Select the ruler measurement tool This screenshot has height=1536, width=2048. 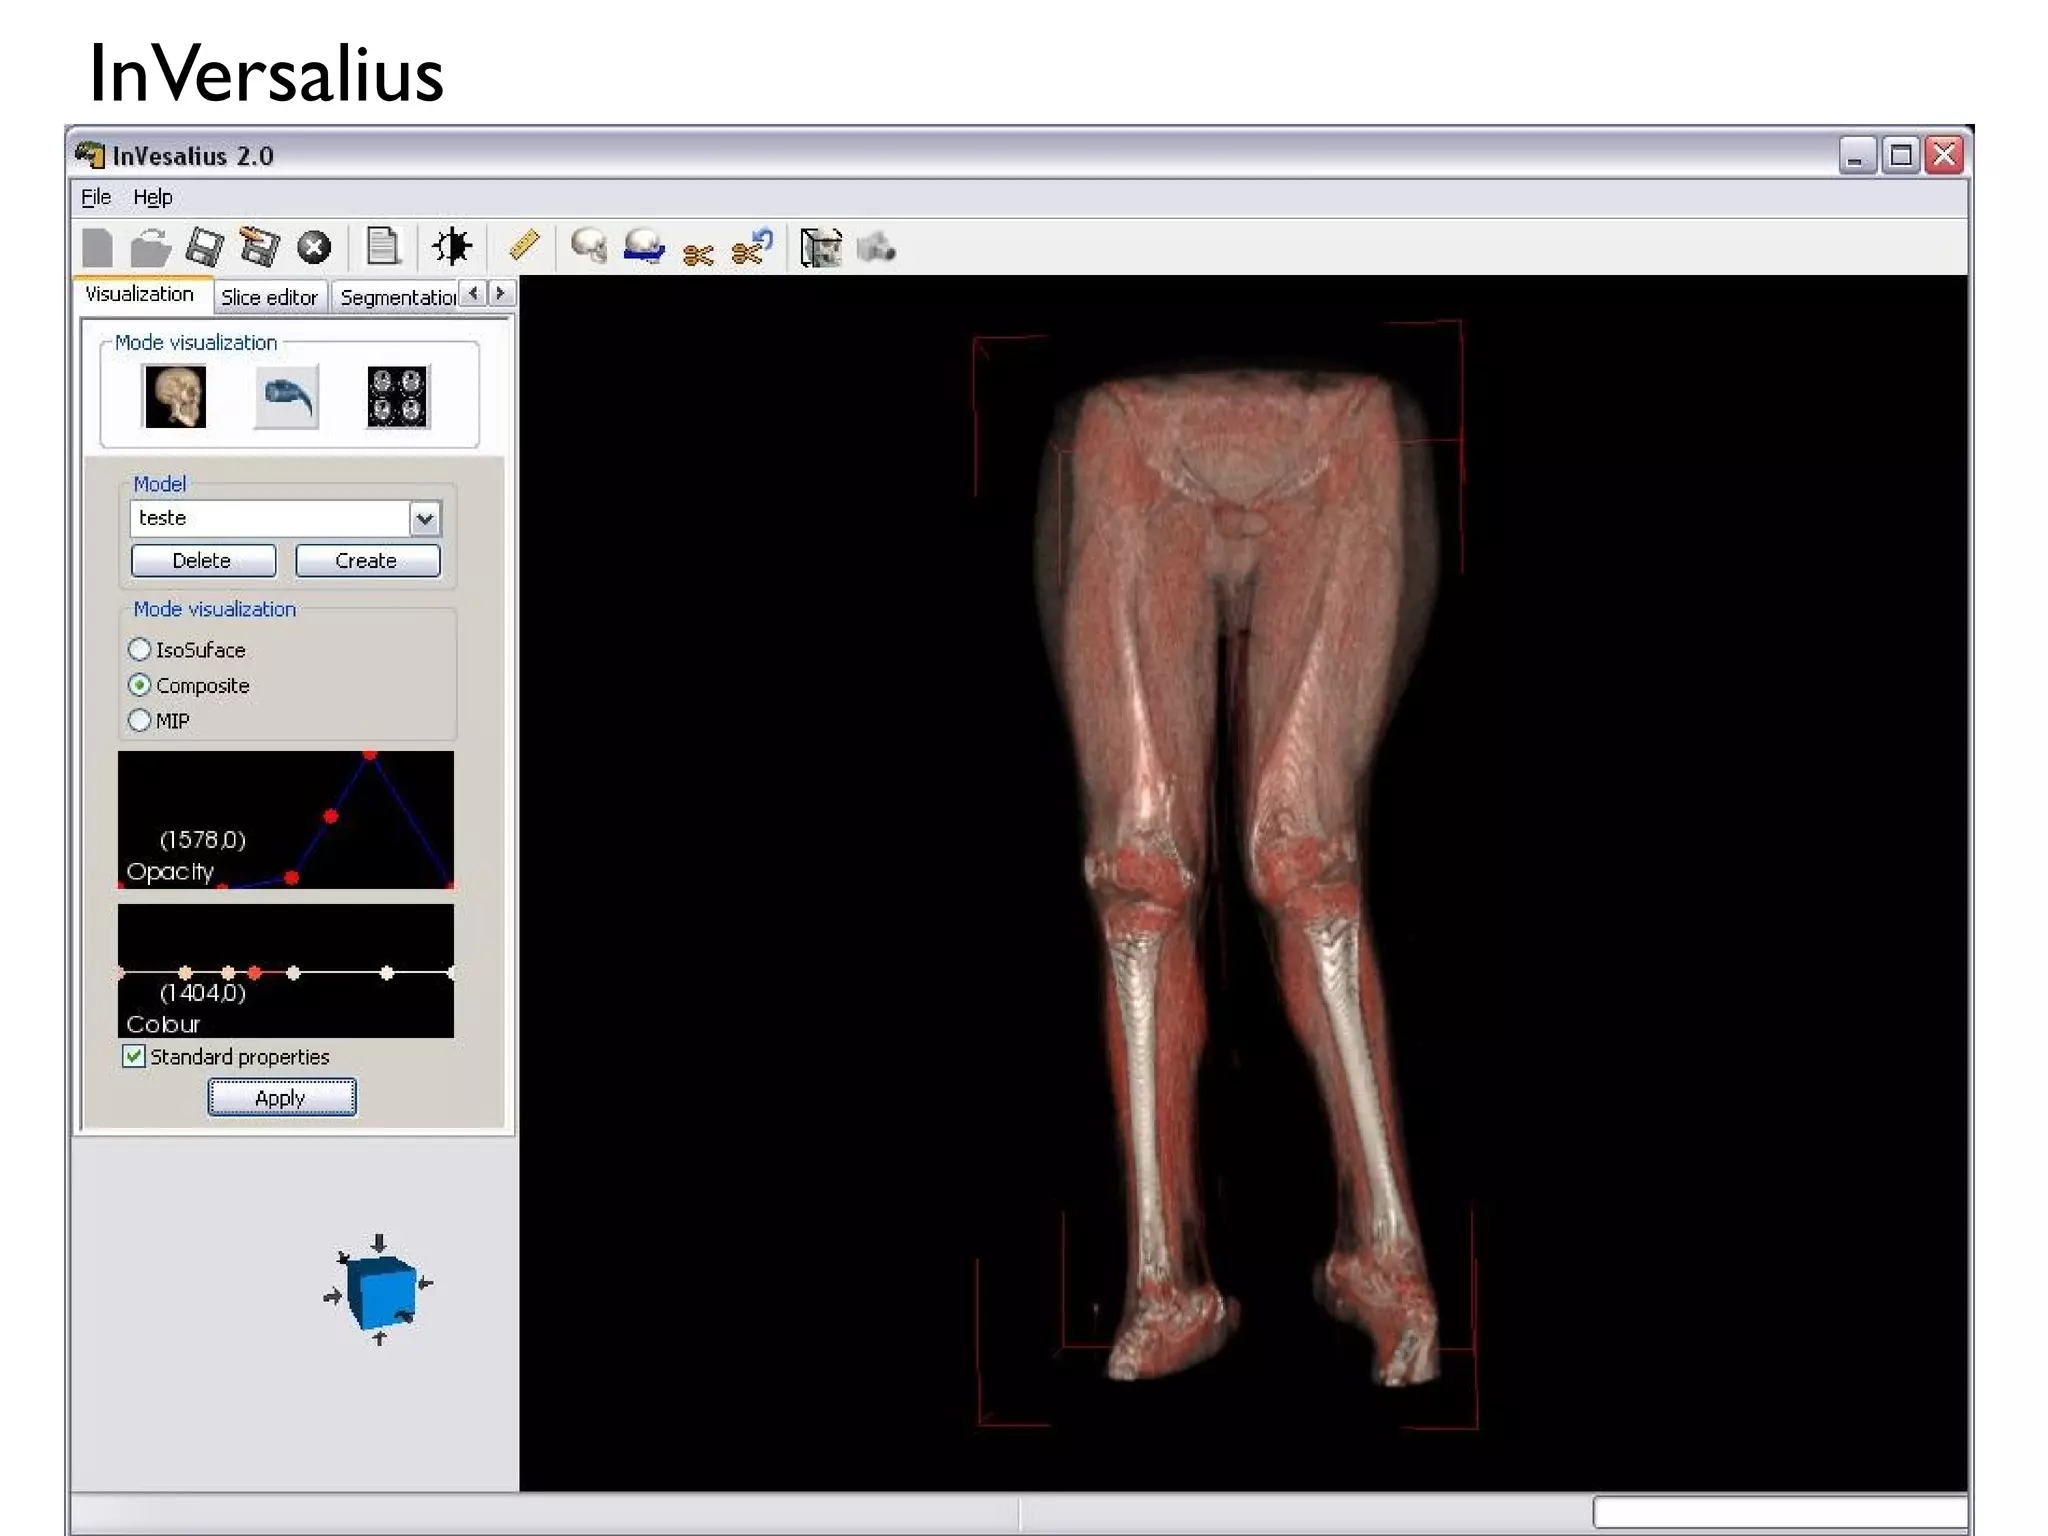coord(524,245)
